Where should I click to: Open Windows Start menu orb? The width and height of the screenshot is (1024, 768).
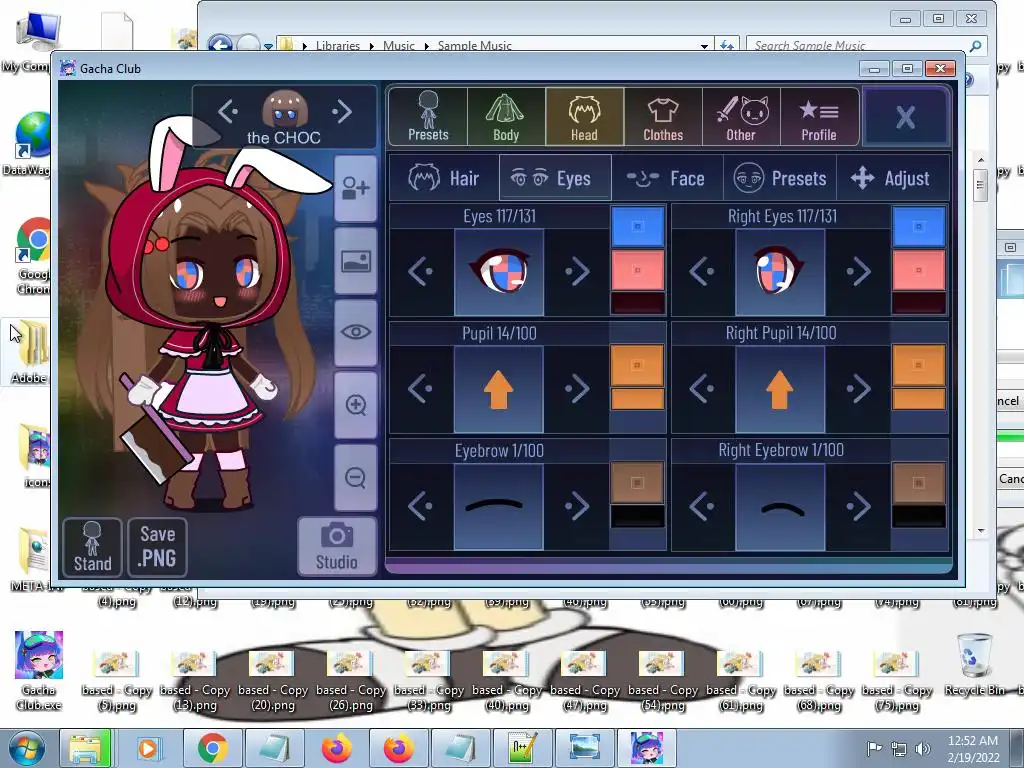tap(26, 748)
